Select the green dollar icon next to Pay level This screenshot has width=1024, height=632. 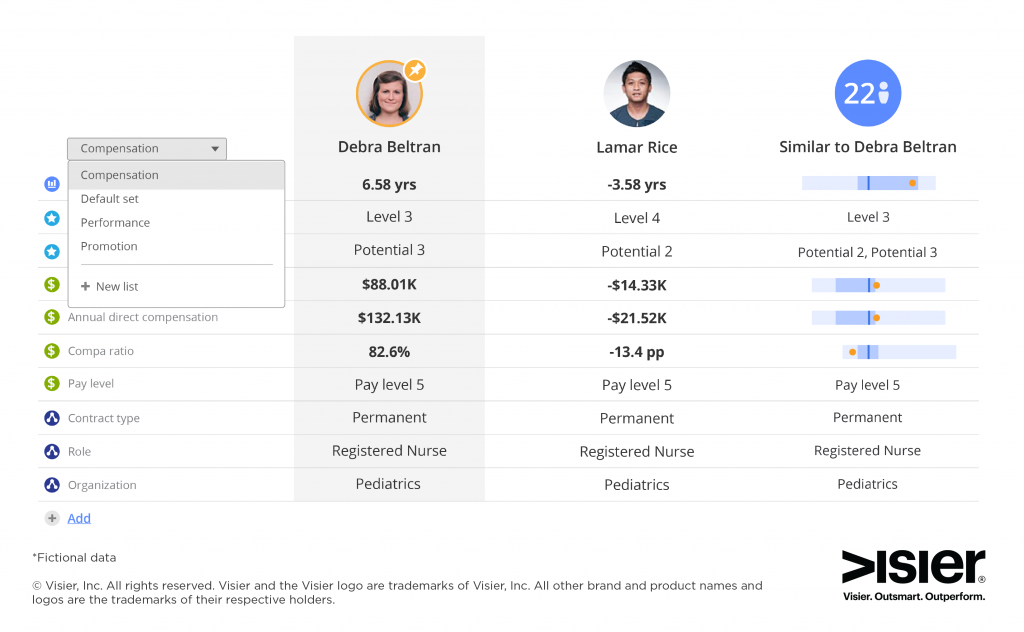pyautogui.click(x=51, y=384)
